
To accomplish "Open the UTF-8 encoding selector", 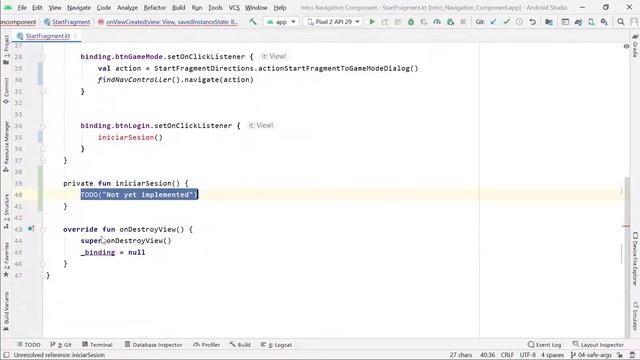I will tap(527, 355).
